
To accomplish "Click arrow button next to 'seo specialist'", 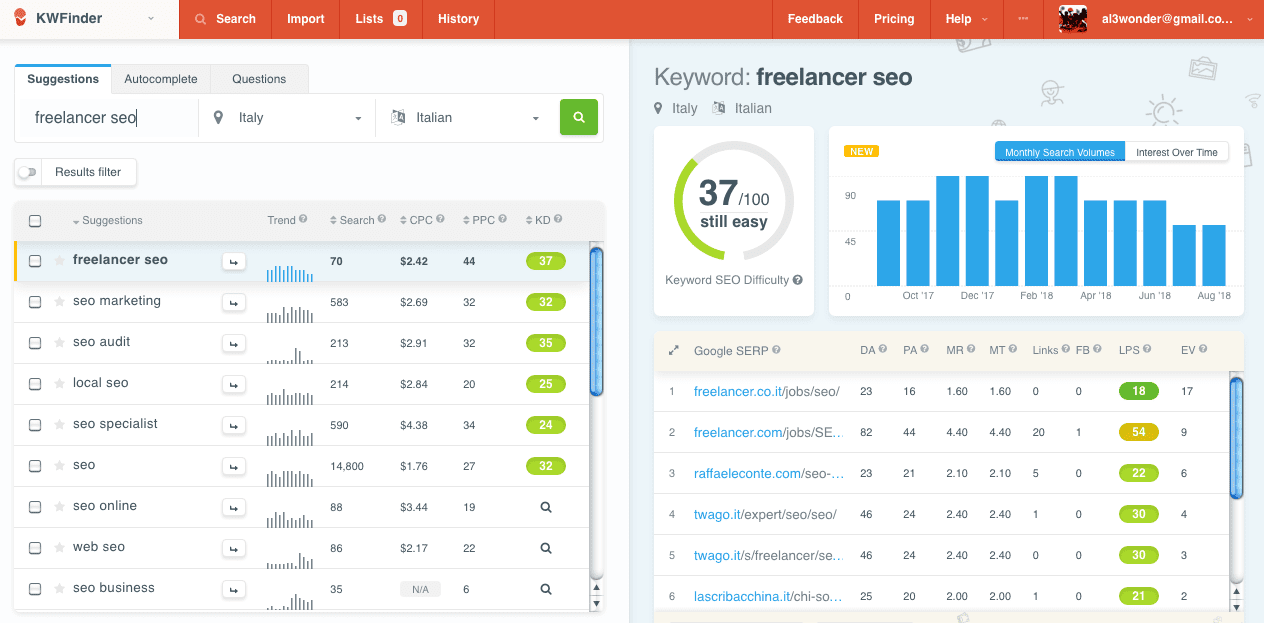I will [233, 426].
